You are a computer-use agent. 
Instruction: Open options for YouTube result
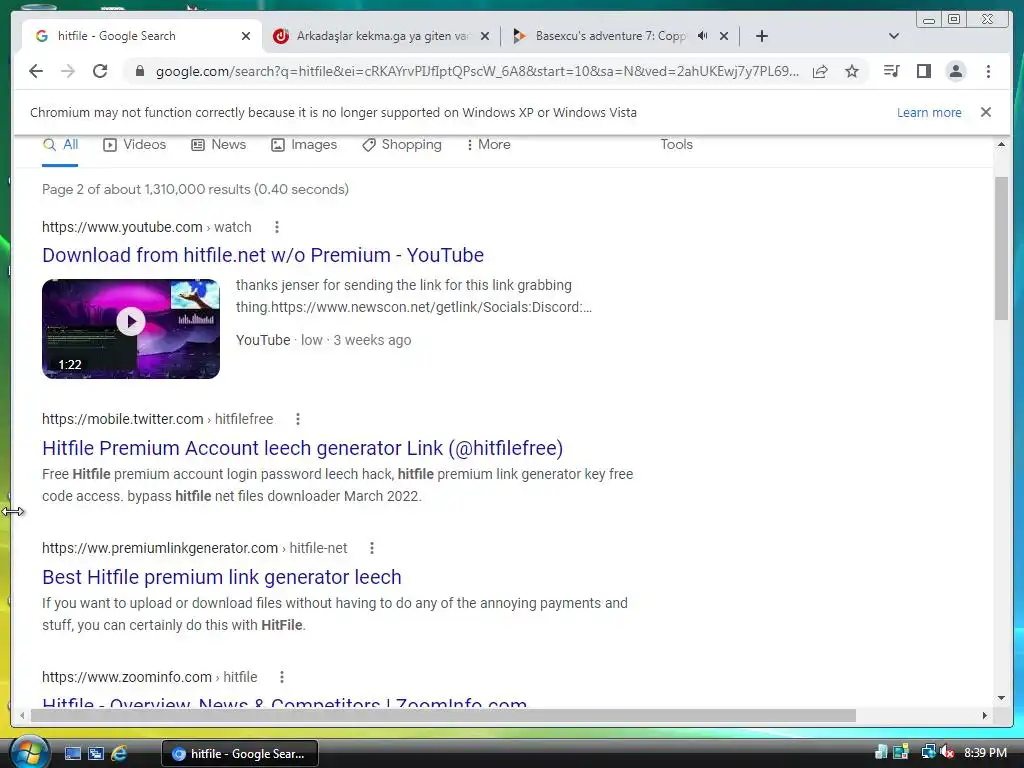pos(277,227)
